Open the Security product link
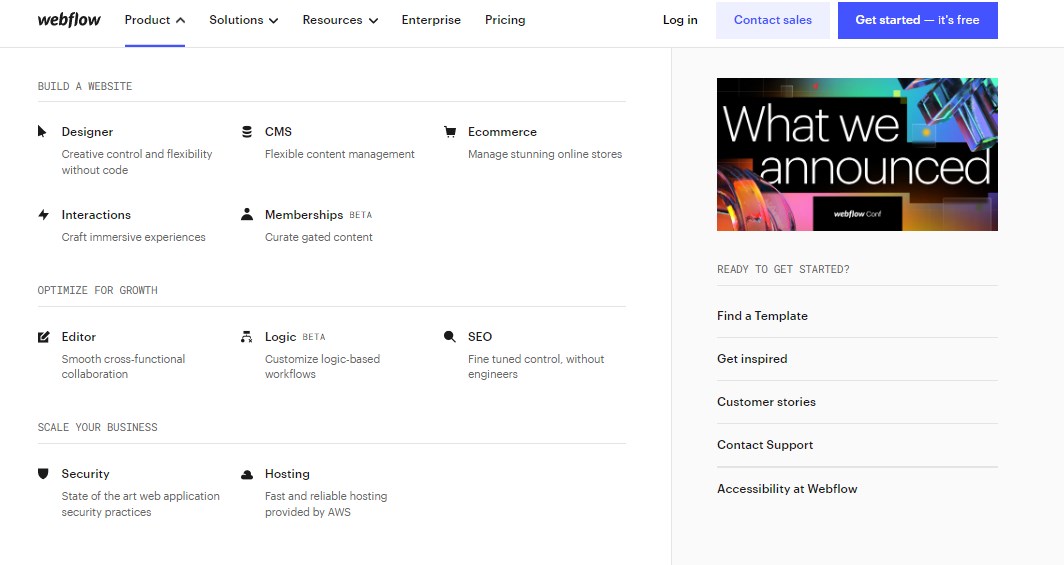This screenshot has height=565, width=1064. 86,473
